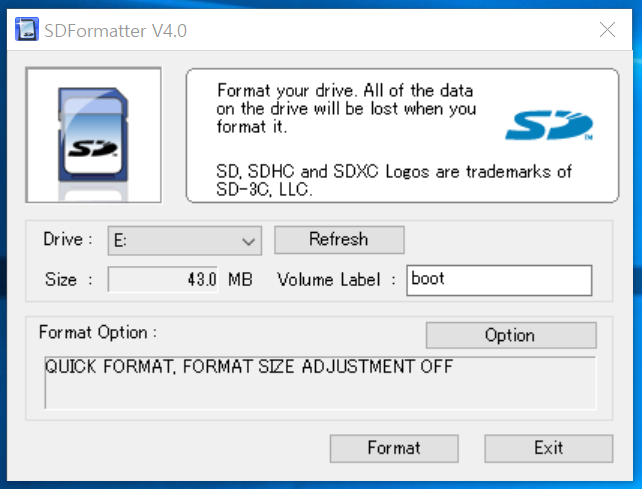Click the MB unit label
Image resolution: width=642 pixels, height=489 pixels.
pyautogui.click(x=240, y=280)
